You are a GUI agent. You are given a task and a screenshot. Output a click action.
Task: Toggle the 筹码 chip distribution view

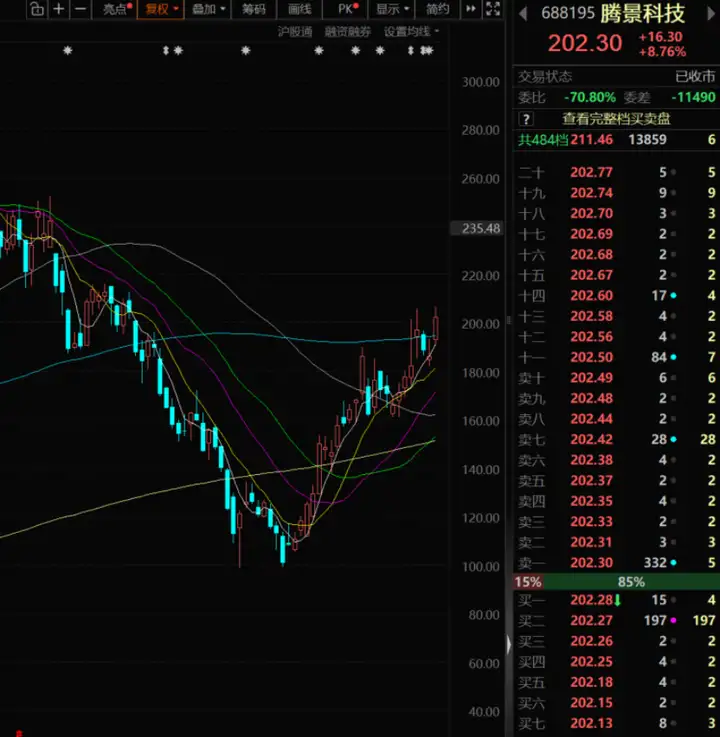click(254, 9)
